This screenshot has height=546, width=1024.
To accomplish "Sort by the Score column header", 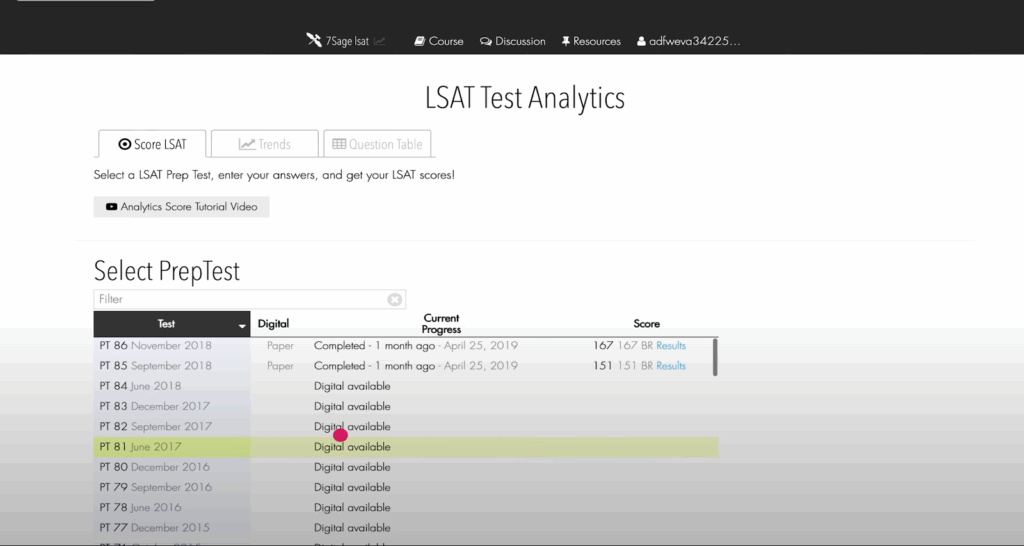I will [x=647, y=324].
